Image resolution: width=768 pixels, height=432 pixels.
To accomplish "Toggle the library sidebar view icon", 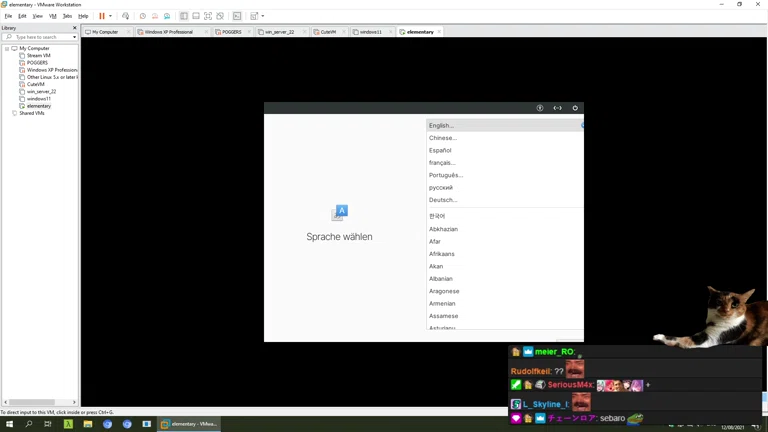I will [x=184, y=16].
